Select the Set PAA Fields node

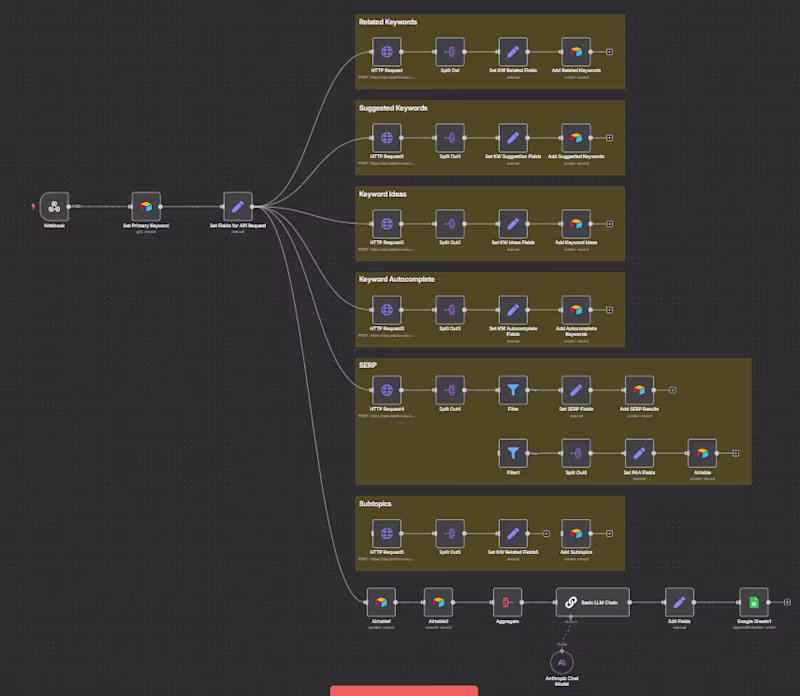coord(639,453)
